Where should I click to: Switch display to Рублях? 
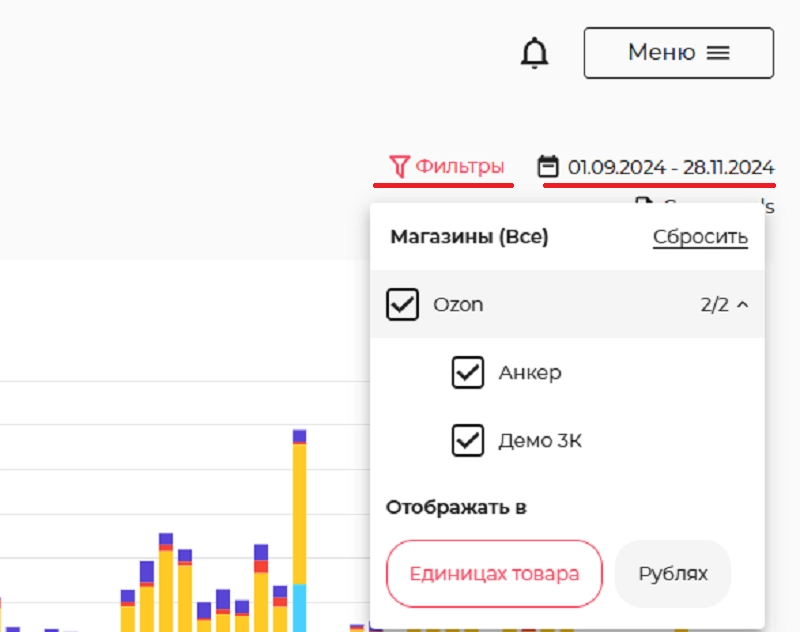[x=673, y=574]
